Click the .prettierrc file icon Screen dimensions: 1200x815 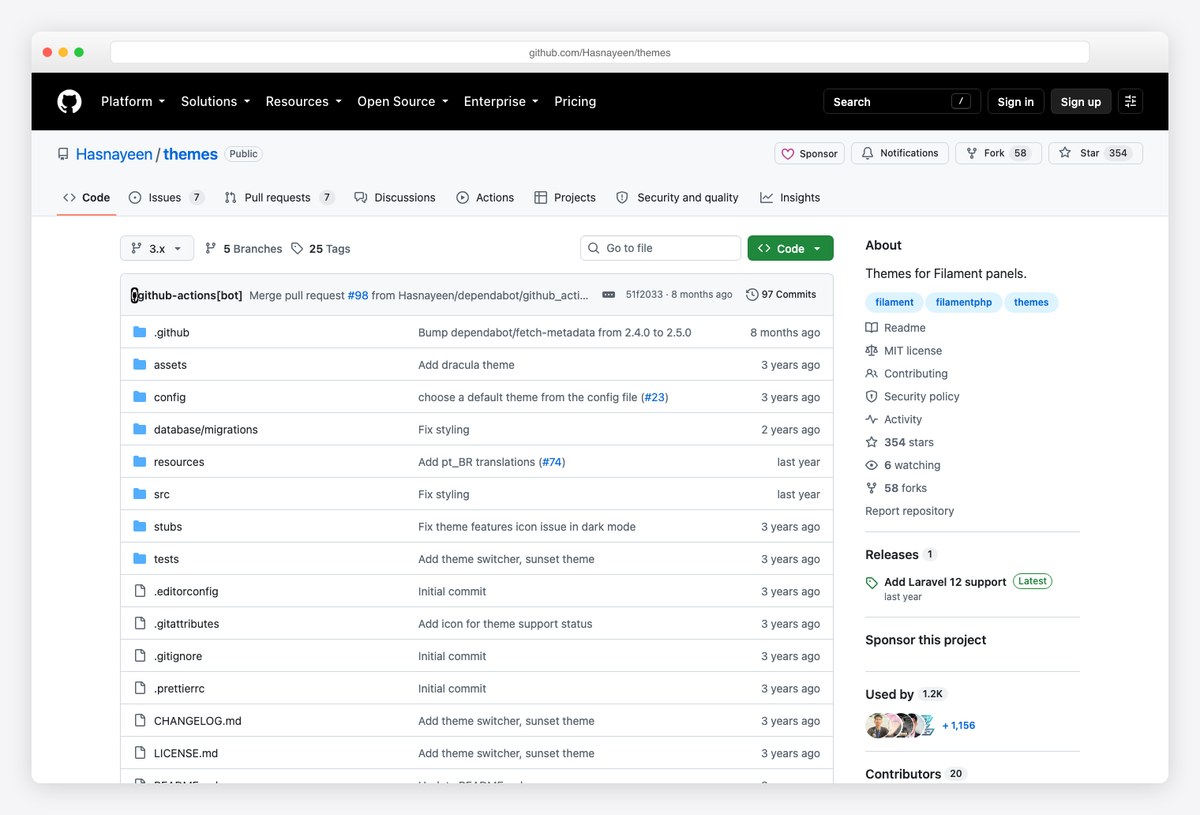click(x=140, y=688)
